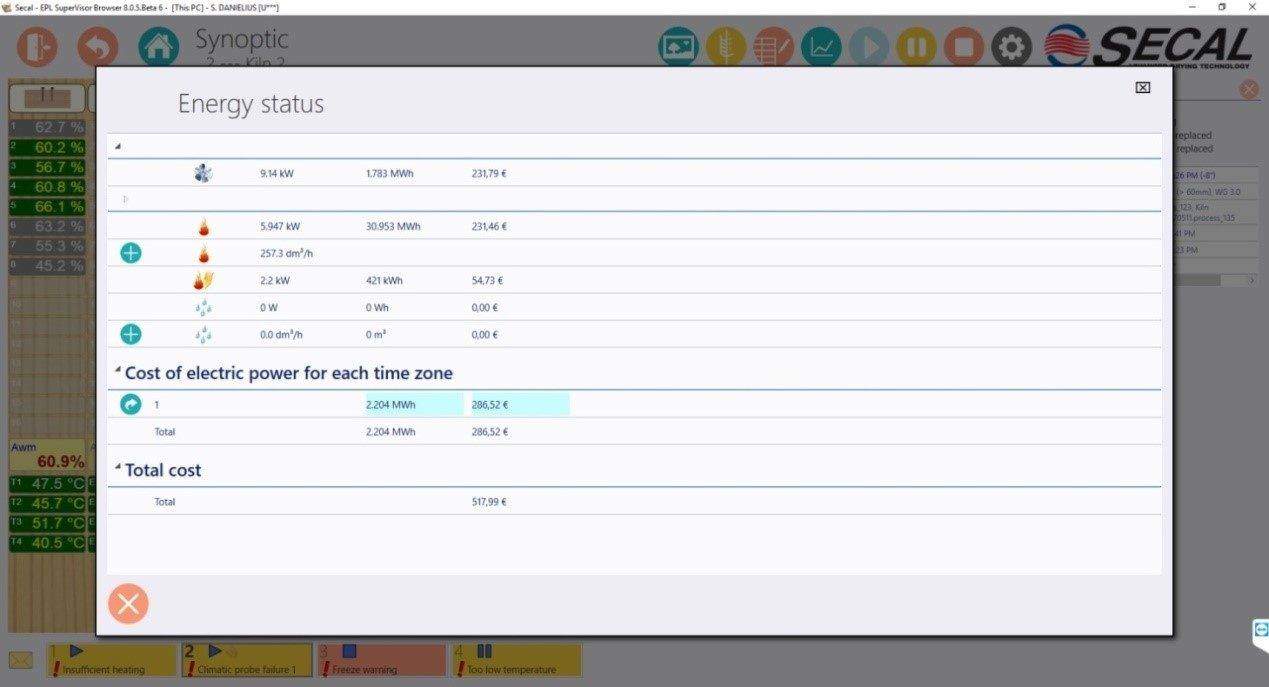
Task: Expand the water row showing 0.0 dm³/h
Action: point(131,334)
